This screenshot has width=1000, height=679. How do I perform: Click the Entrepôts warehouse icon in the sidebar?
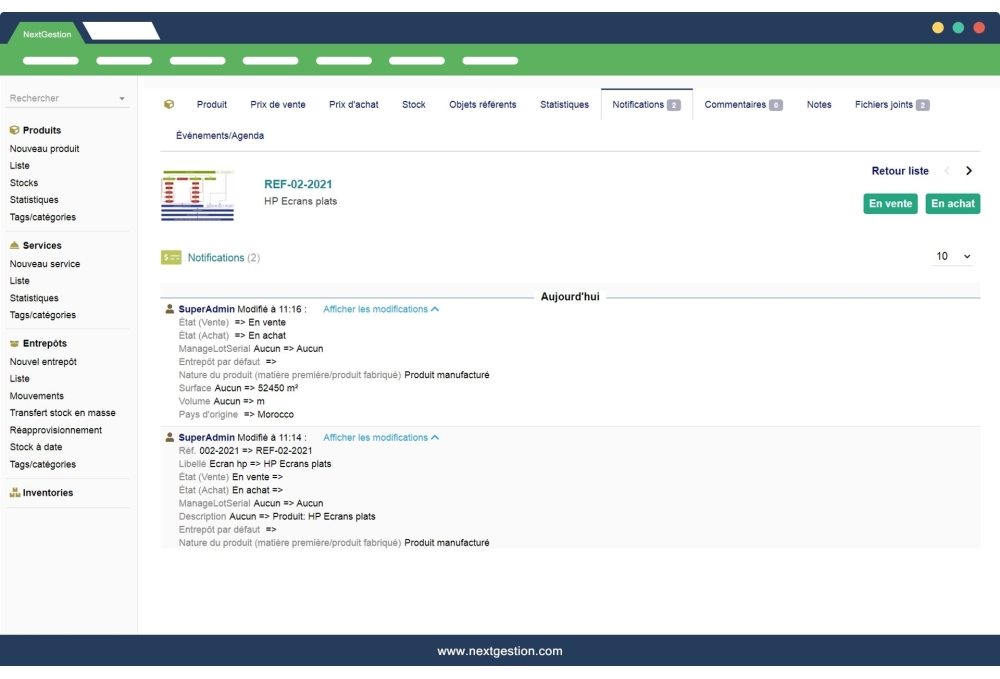(14, 344)
